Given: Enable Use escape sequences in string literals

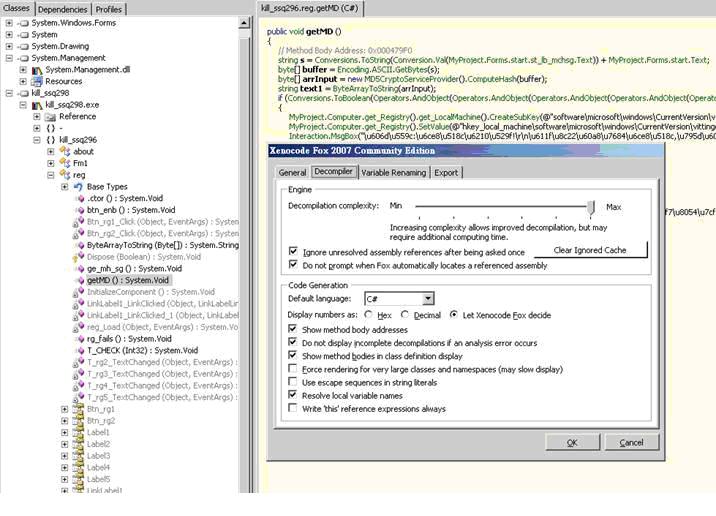Looking at the screenshot, I should (293, 381).
